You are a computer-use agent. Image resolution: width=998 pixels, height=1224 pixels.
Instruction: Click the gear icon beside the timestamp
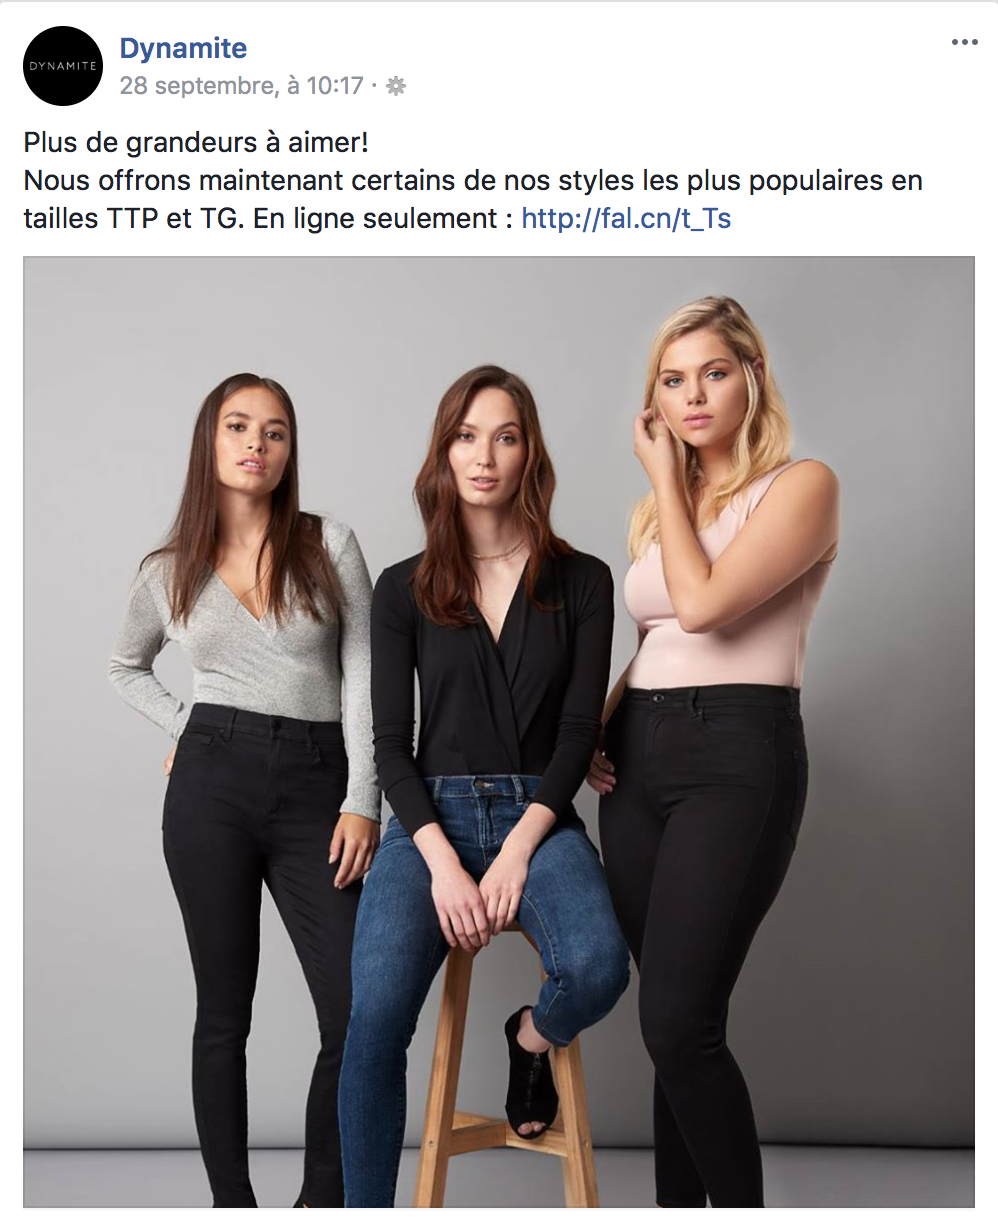396,86
